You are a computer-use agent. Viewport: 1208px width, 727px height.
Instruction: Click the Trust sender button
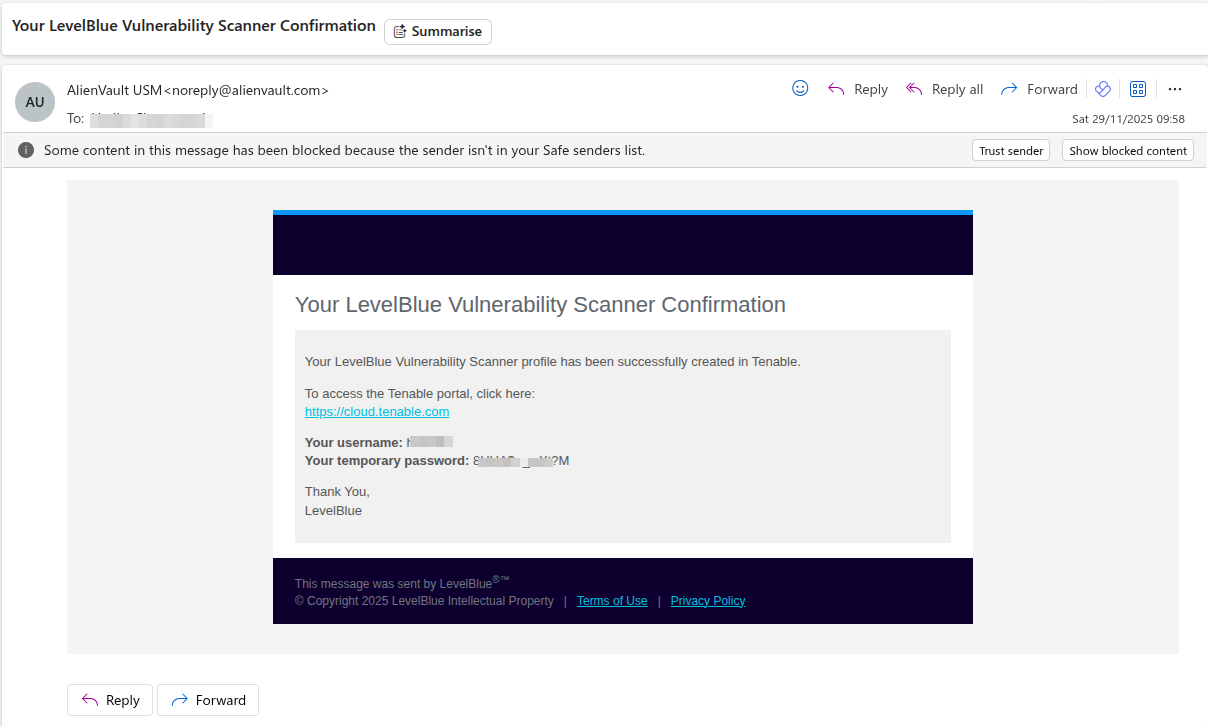pyautogui.click(x=1011, y=151)
